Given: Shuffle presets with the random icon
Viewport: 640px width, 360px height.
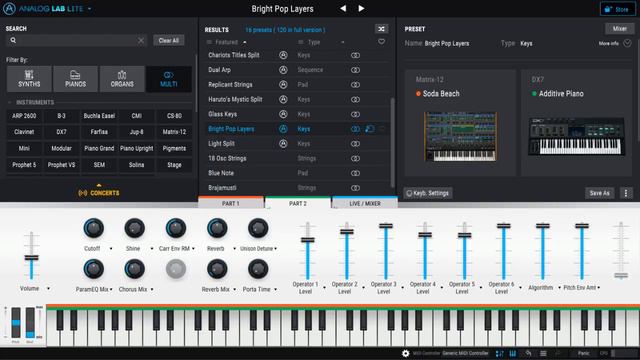Looking at the screenshot, I should point(381,29).
